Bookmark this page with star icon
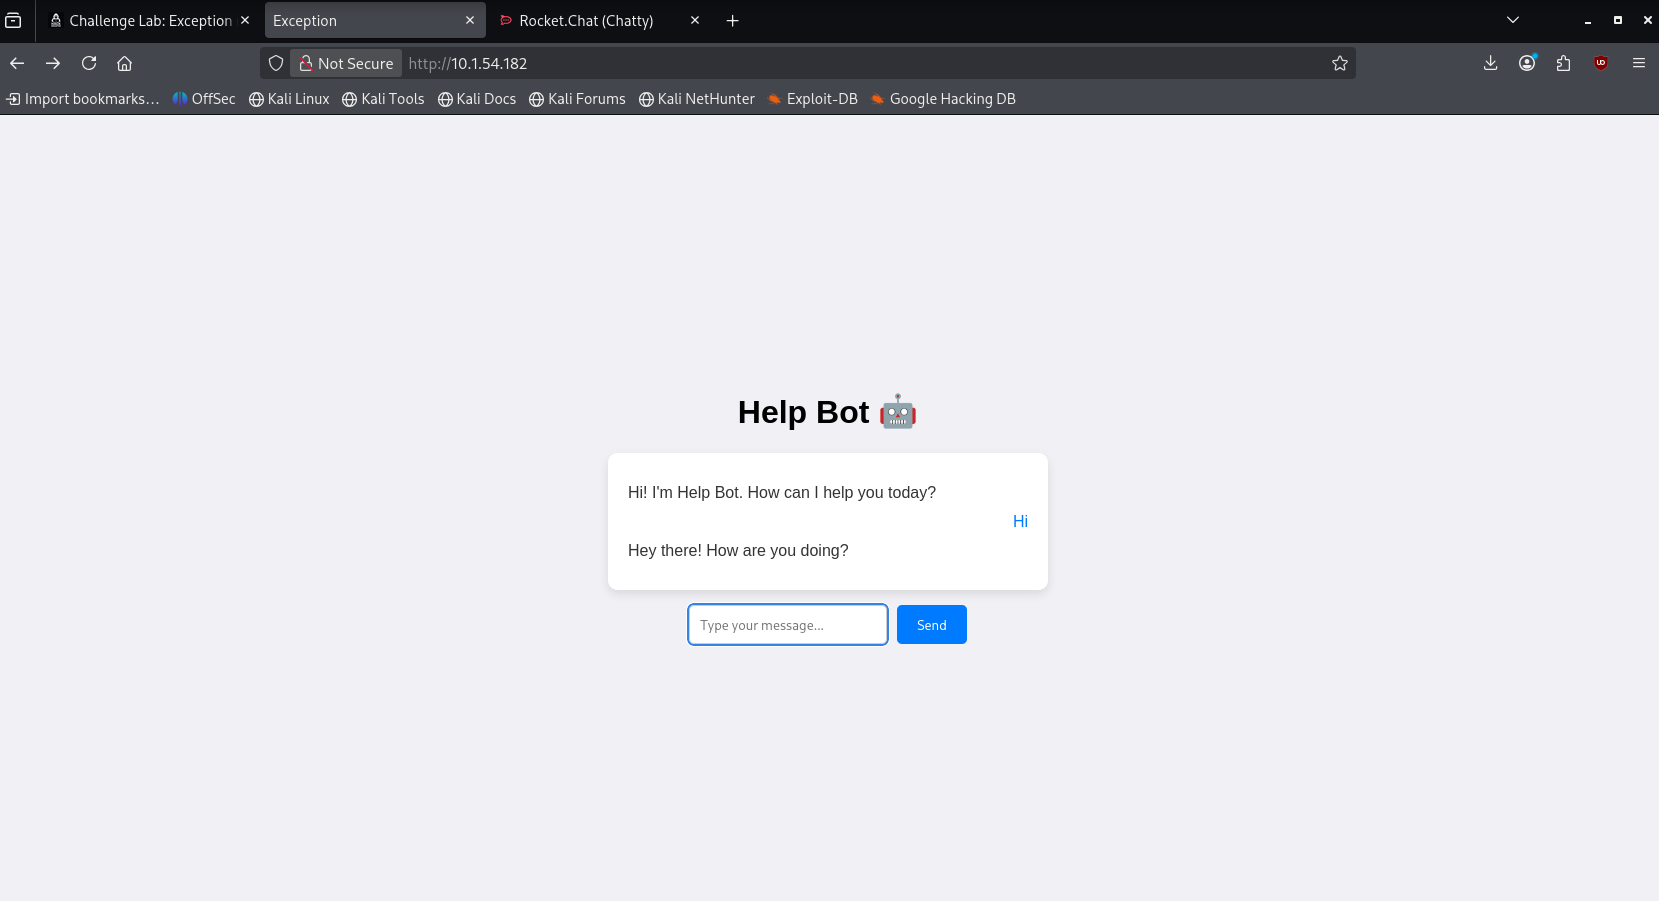Image resolution: width=1659 pixels, height=901 pixels. coord(1340,63)
